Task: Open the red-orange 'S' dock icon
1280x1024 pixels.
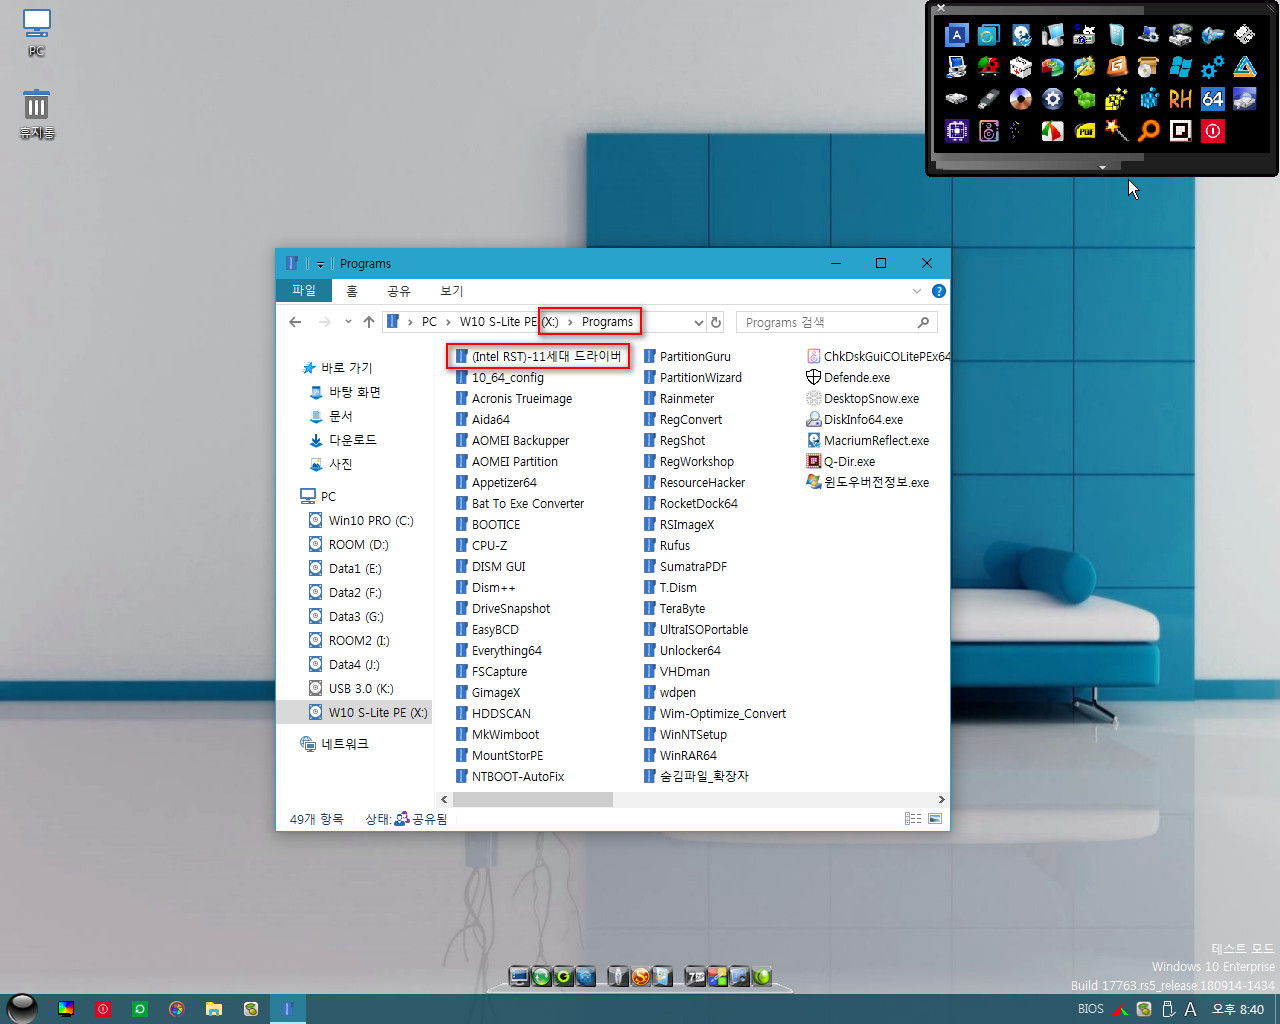Action: (641, 976)
